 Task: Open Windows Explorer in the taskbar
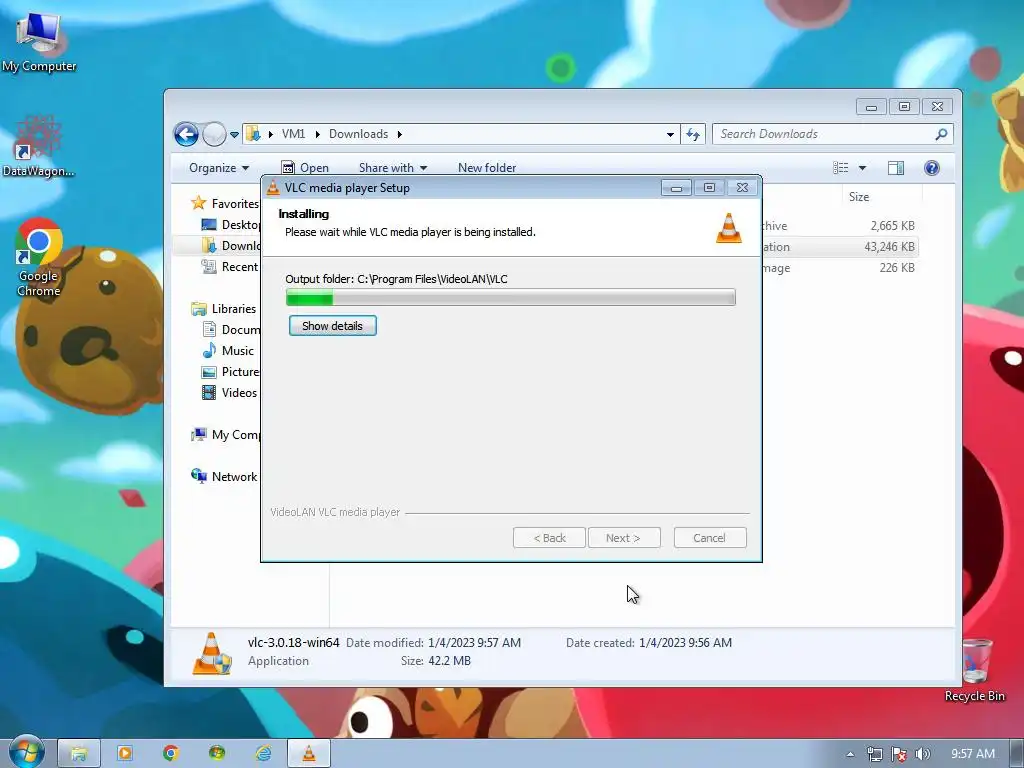coord(78,754)
